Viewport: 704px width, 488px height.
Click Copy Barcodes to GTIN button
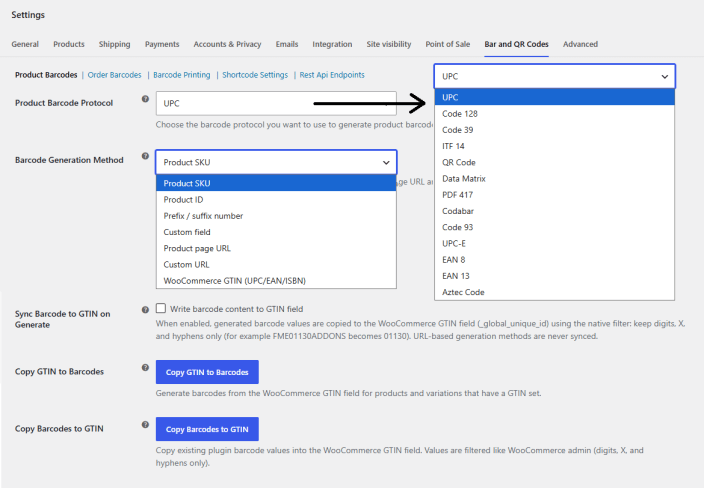tap(207, 429)
